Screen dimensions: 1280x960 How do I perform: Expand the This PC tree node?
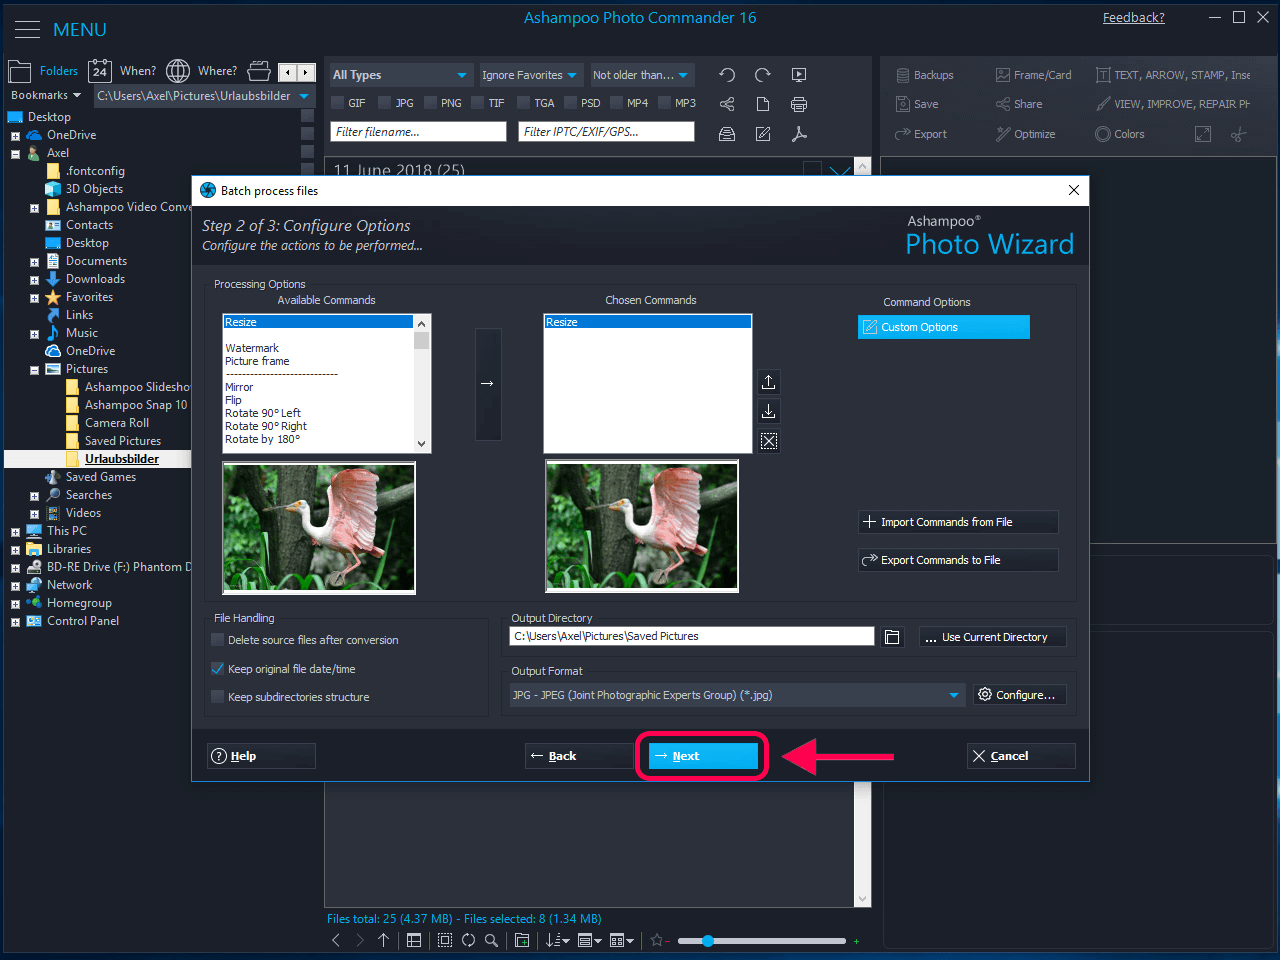tap(15, 532)
